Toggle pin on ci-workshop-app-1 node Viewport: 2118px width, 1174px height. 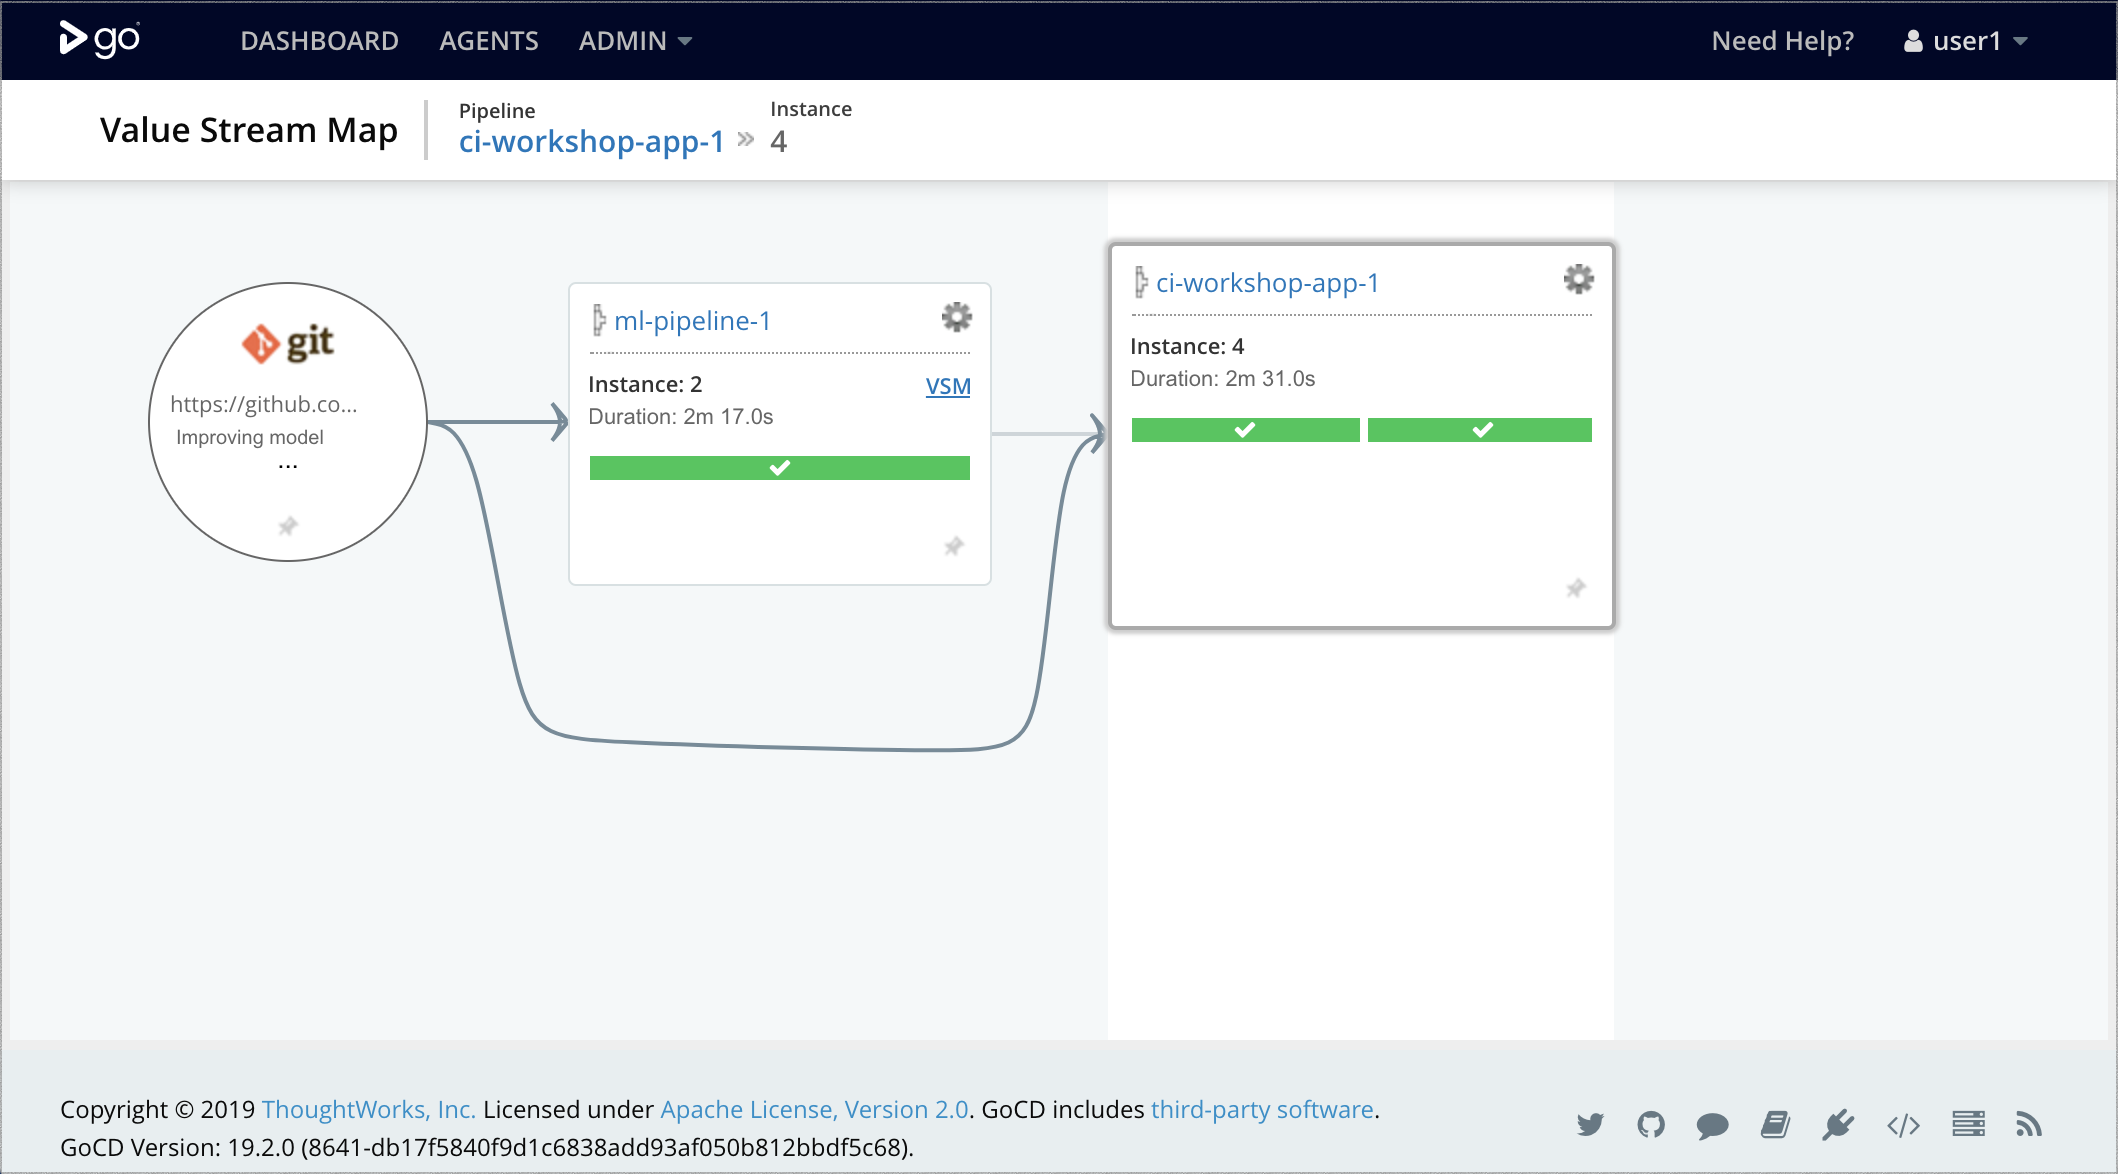(x=1576, y=588)
